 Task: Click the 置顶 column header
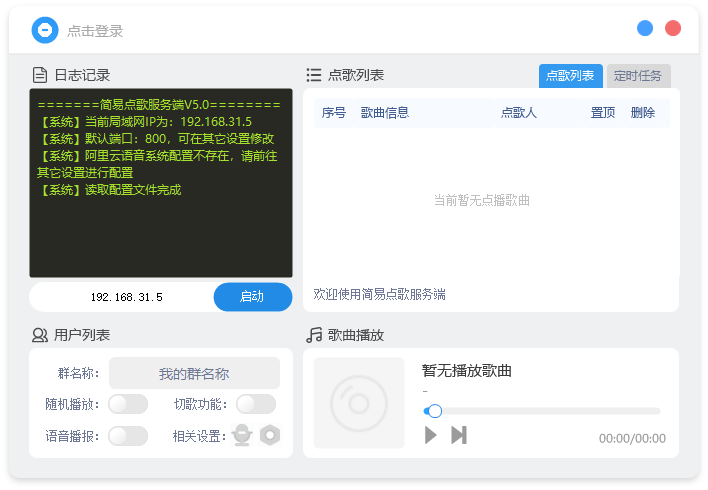603,112
